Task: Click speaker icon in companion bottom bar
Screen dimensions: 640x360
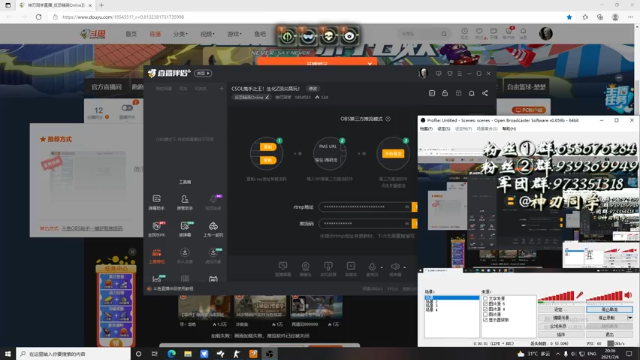Action: tap(395, 267)
